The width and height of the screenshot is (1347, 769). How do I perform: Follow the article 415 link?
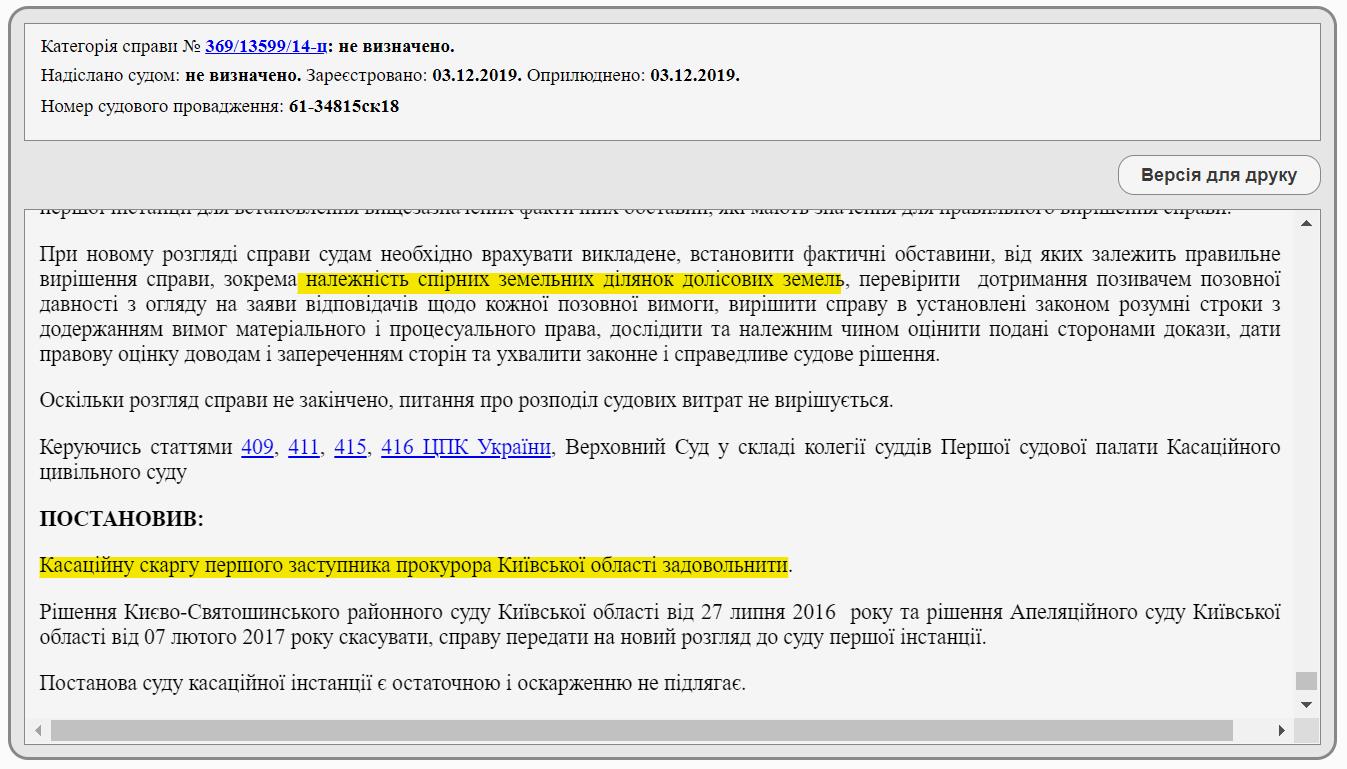pyautogui.click(x=350, y=447)
